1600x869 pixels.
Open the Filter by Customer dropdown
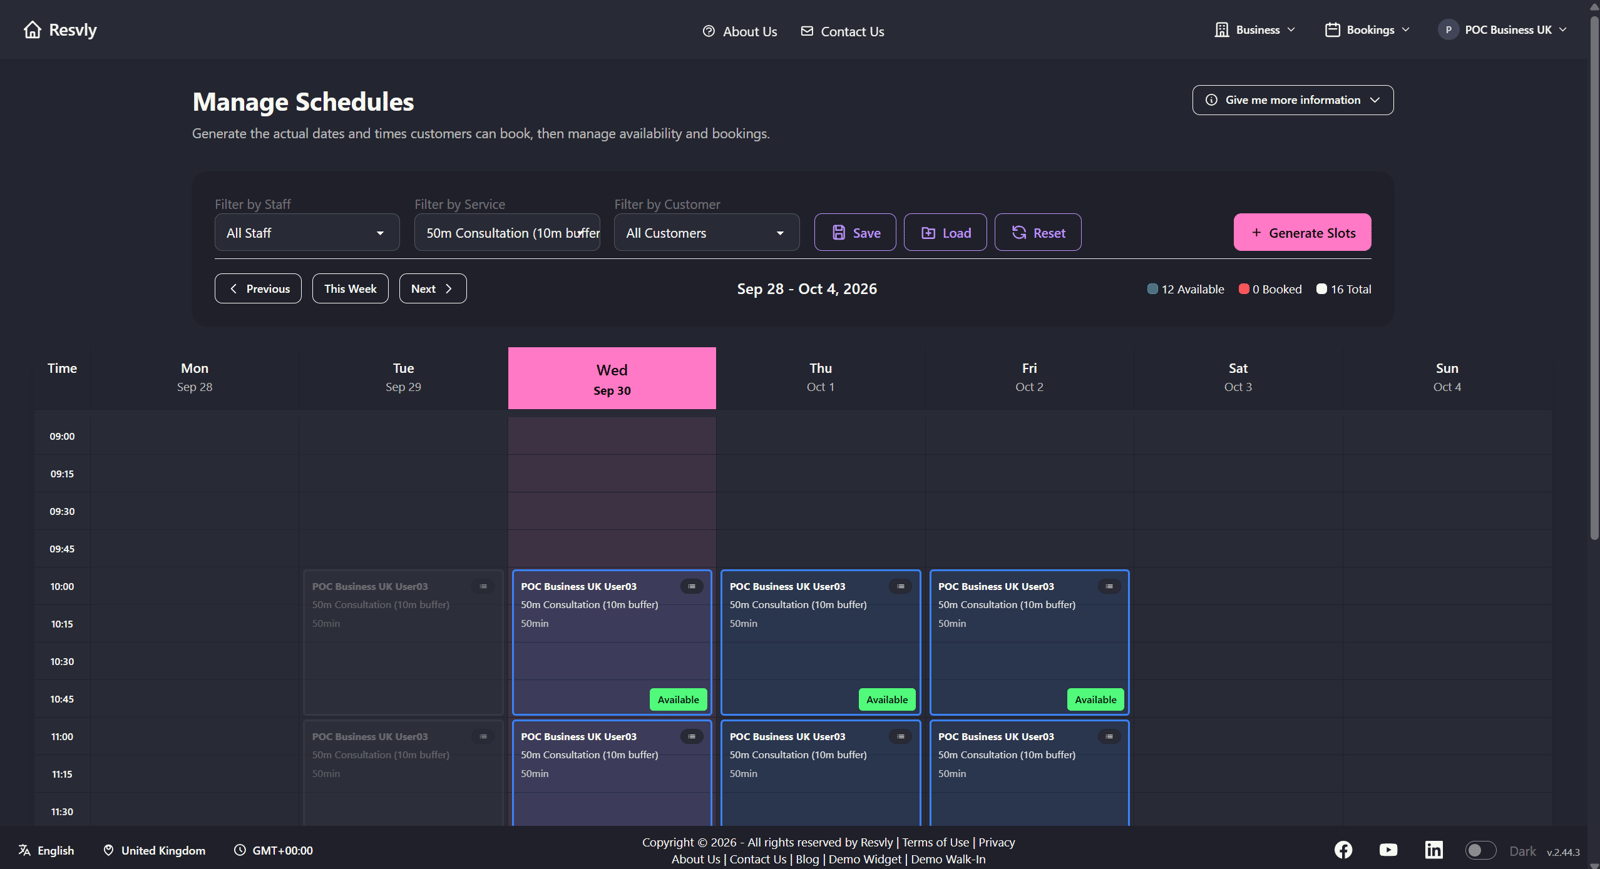coord(707,233)
